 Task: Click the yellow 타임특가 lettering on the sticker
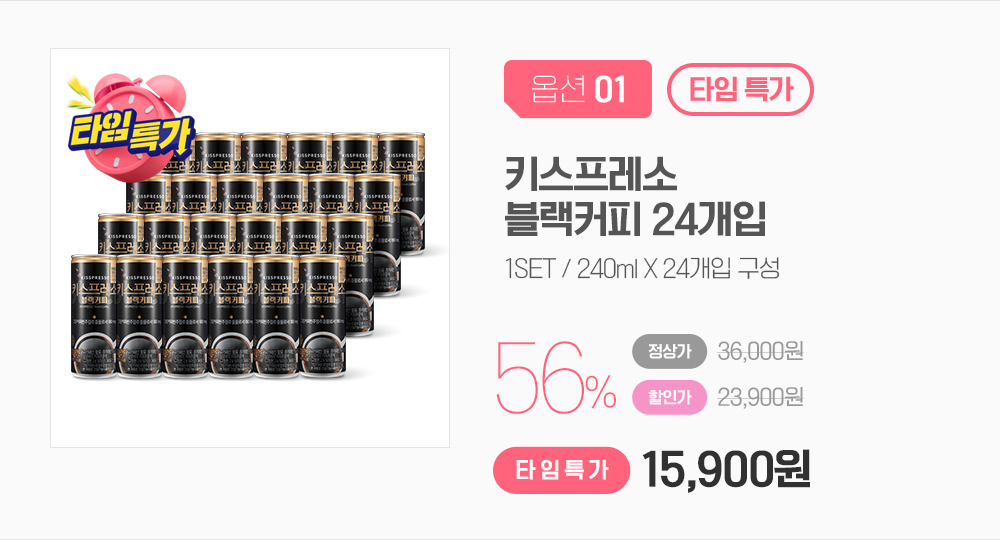[x=130, y=133]
